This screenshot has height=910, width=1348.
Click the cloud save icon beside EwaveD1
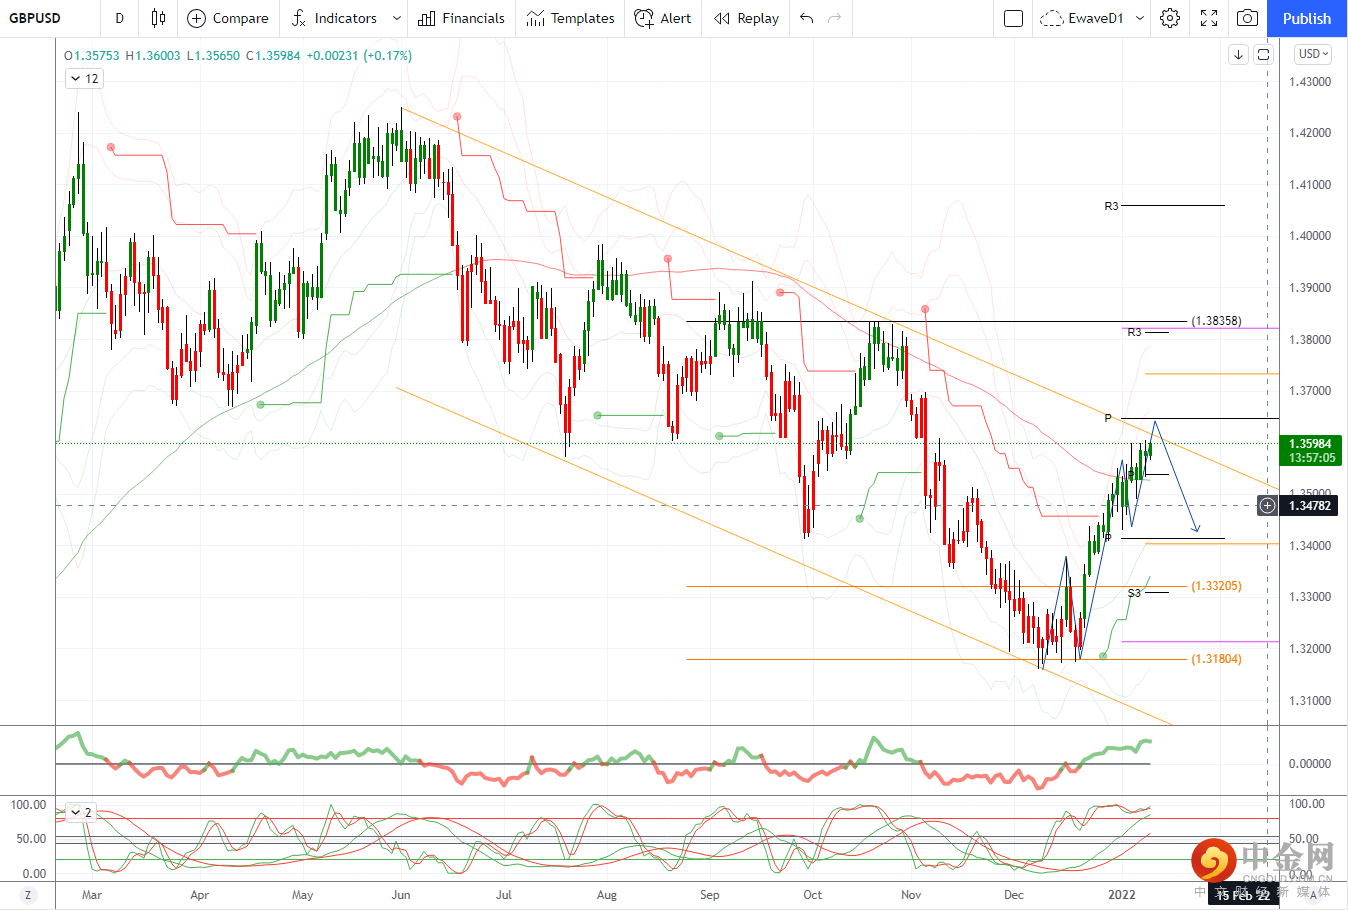point(1051,18)
